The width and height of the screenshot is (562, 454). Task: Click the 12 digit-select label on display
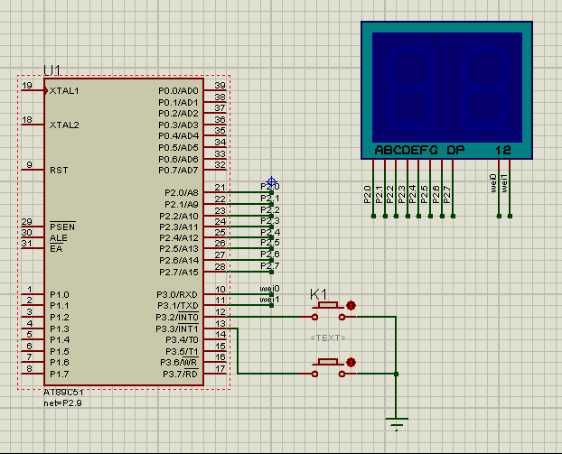tap(503, 150)
